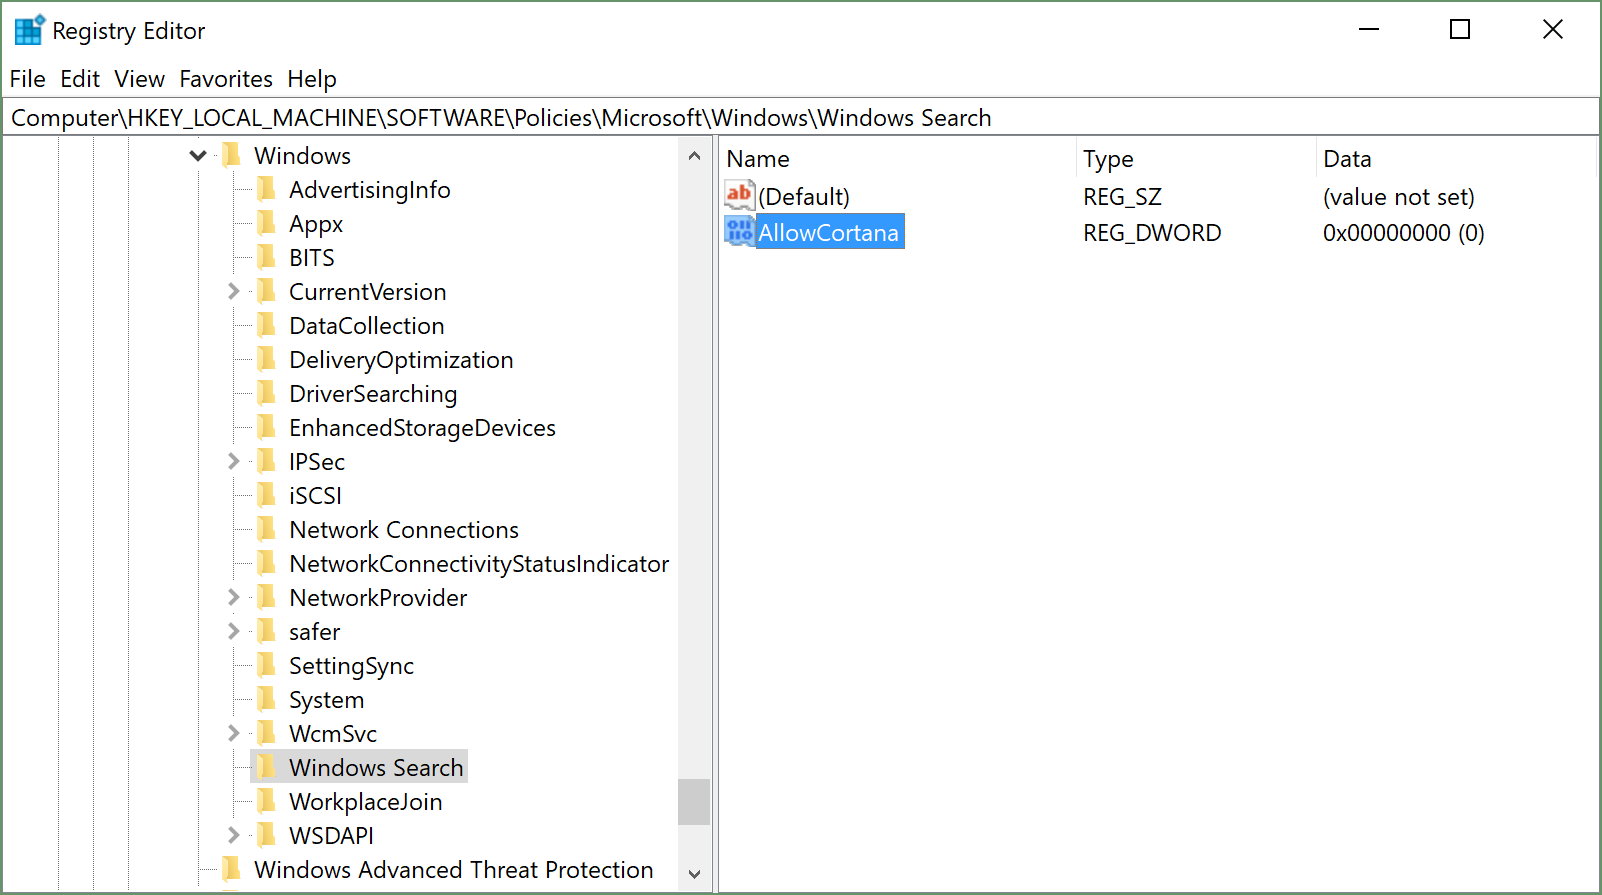Select the Windows Advanced Threat Protection label
The height and width of the screenshot is (895, 1602).
tap(454, 869)
